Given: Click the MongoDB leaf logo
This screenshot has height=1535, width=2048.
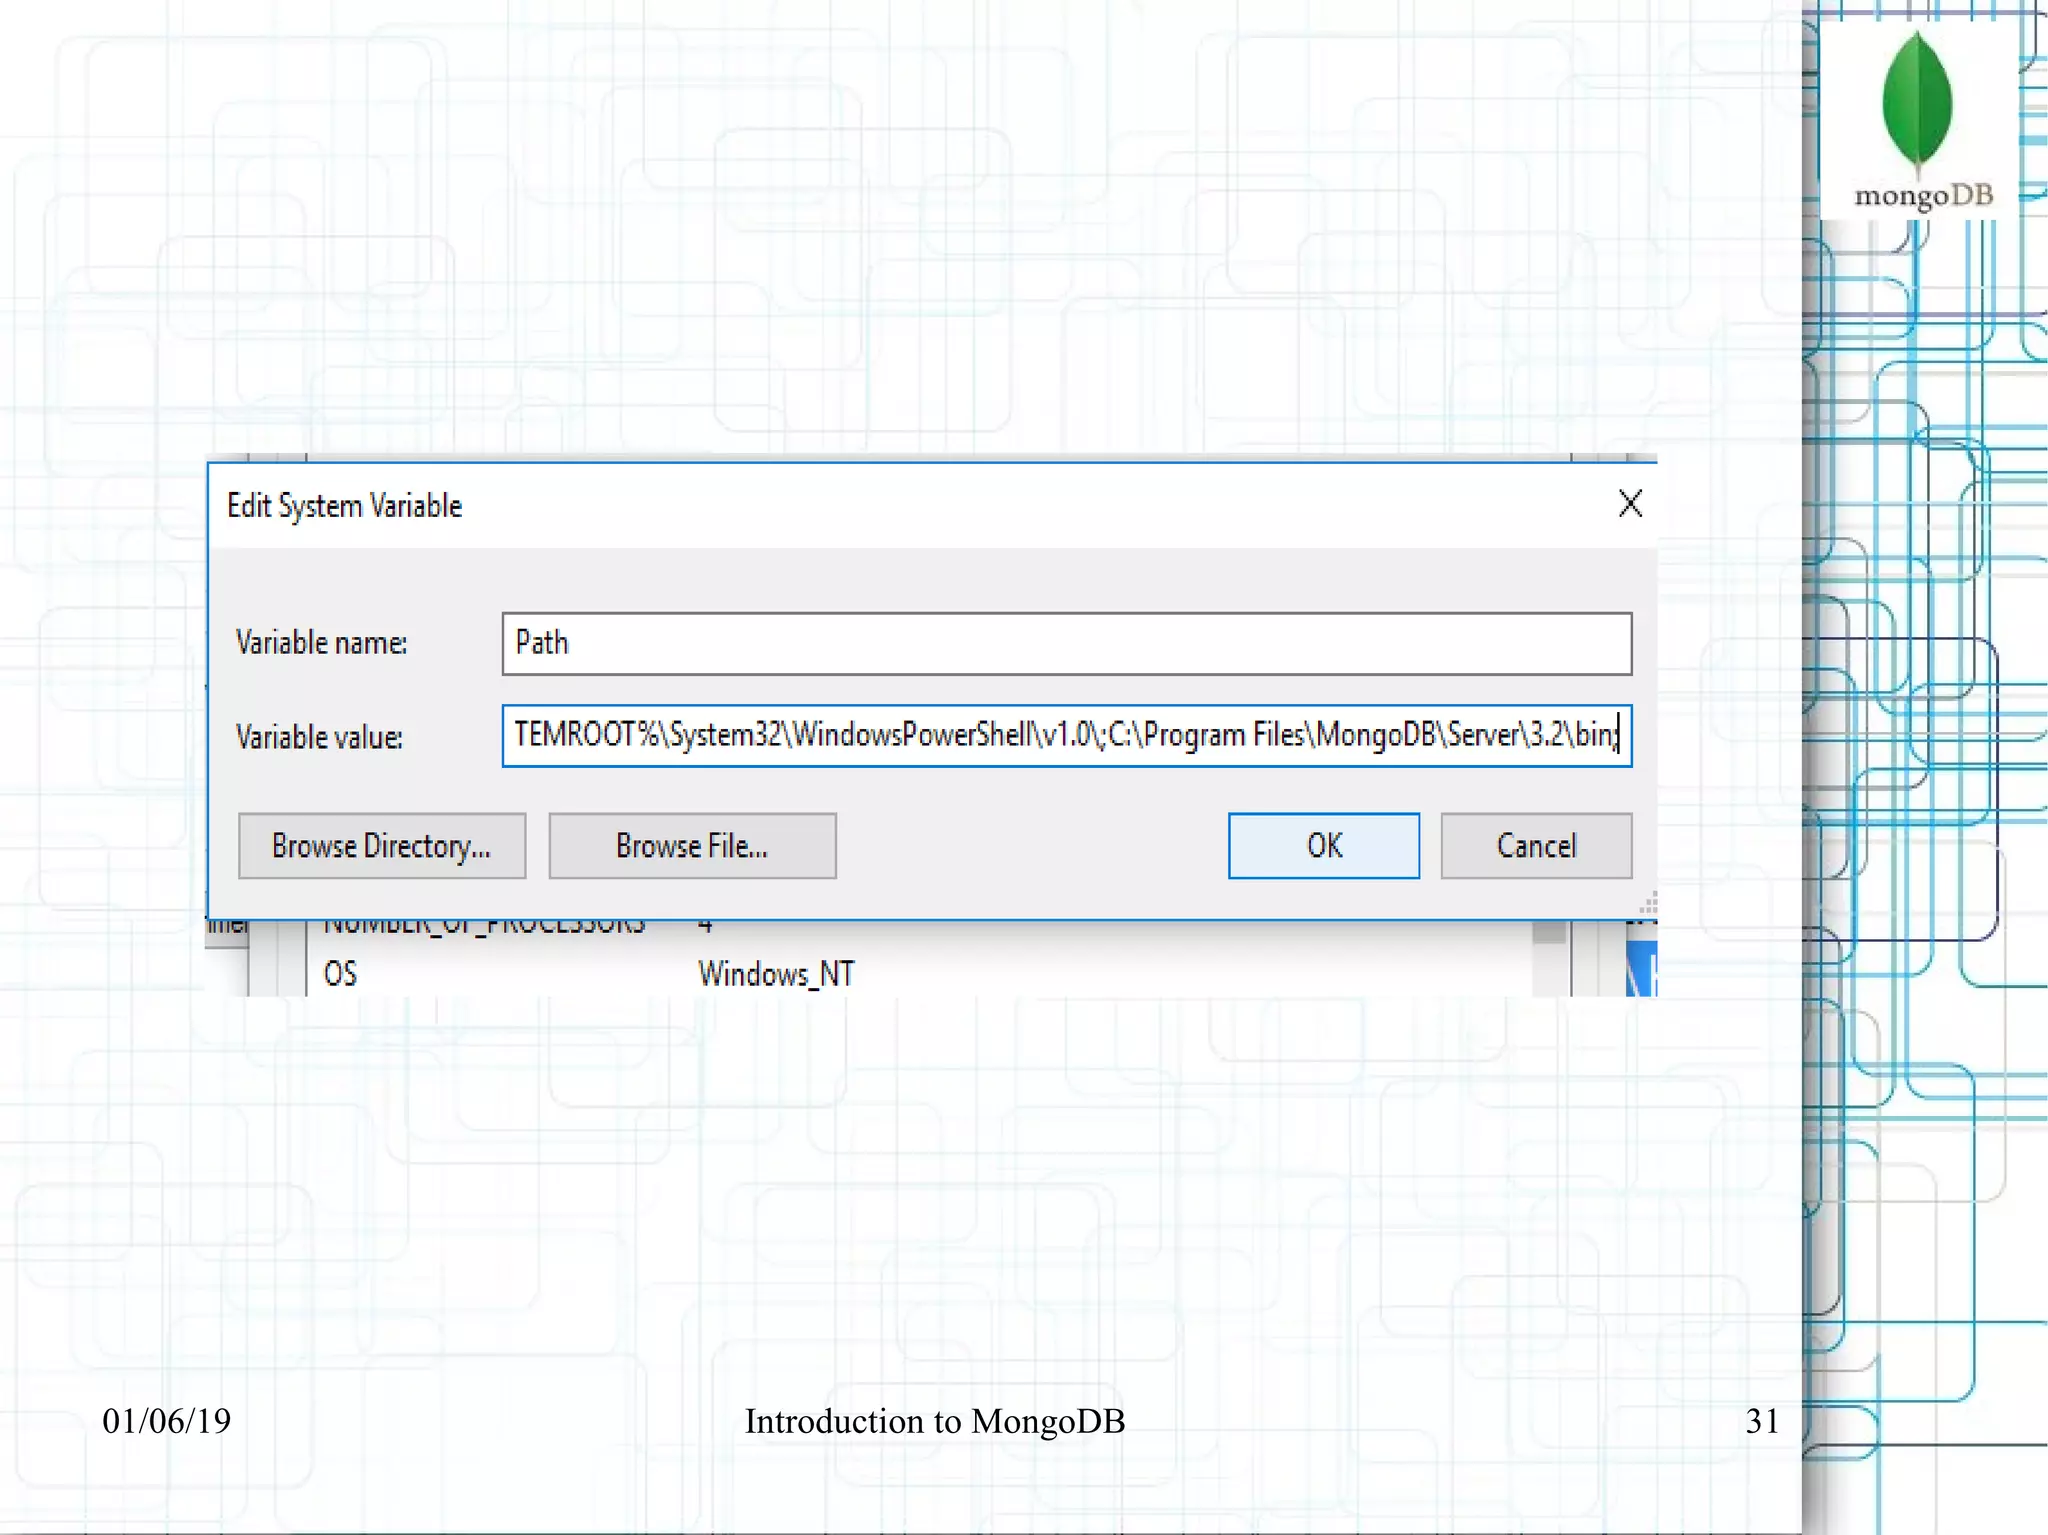Looking at the screenshot, I should [x=1917, y=100].
